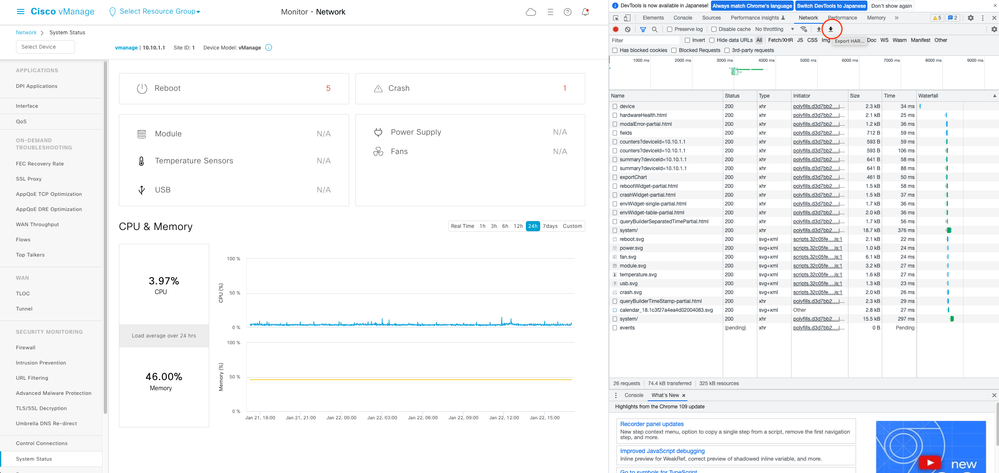Click the Export HAR download icon
Image resolution: width=999 pixels, height=473 pixels.
[x=831, y=29]
